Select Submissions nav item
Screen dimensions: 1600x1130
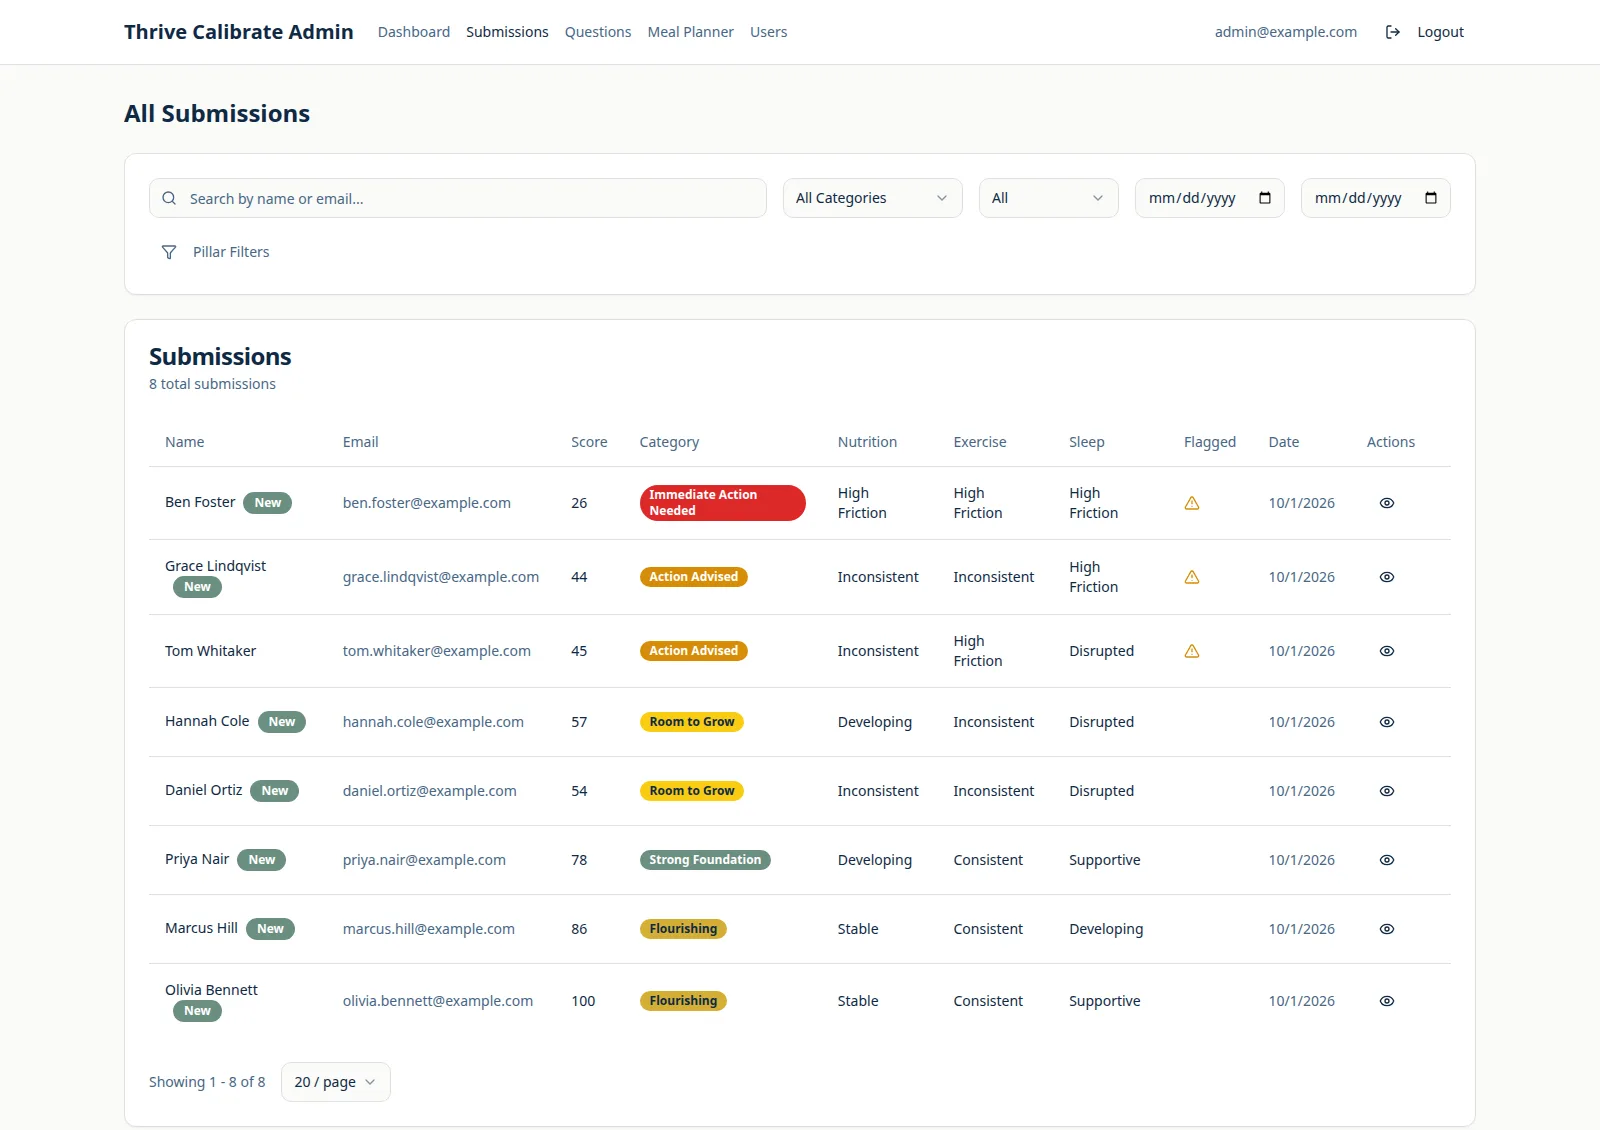507,32
